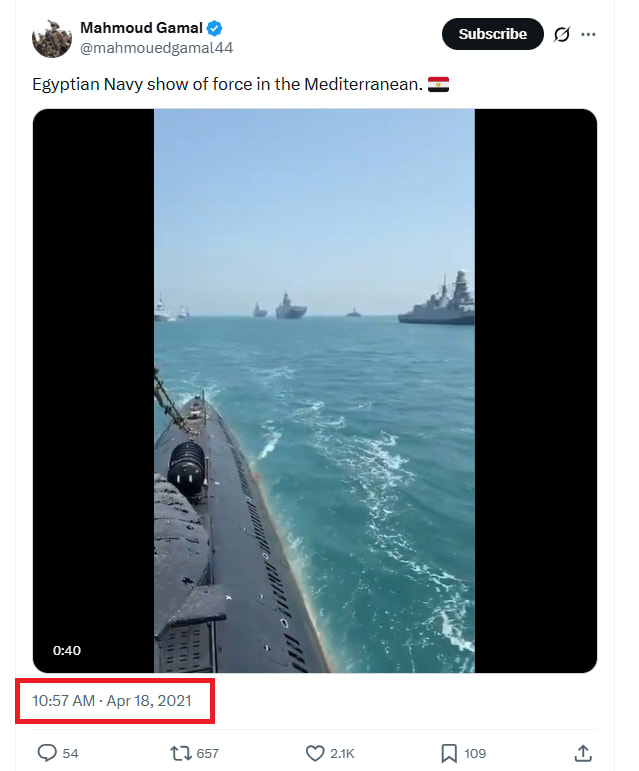
Task: Click the 109 bookmarks count
Action: (x=475, y=753)
